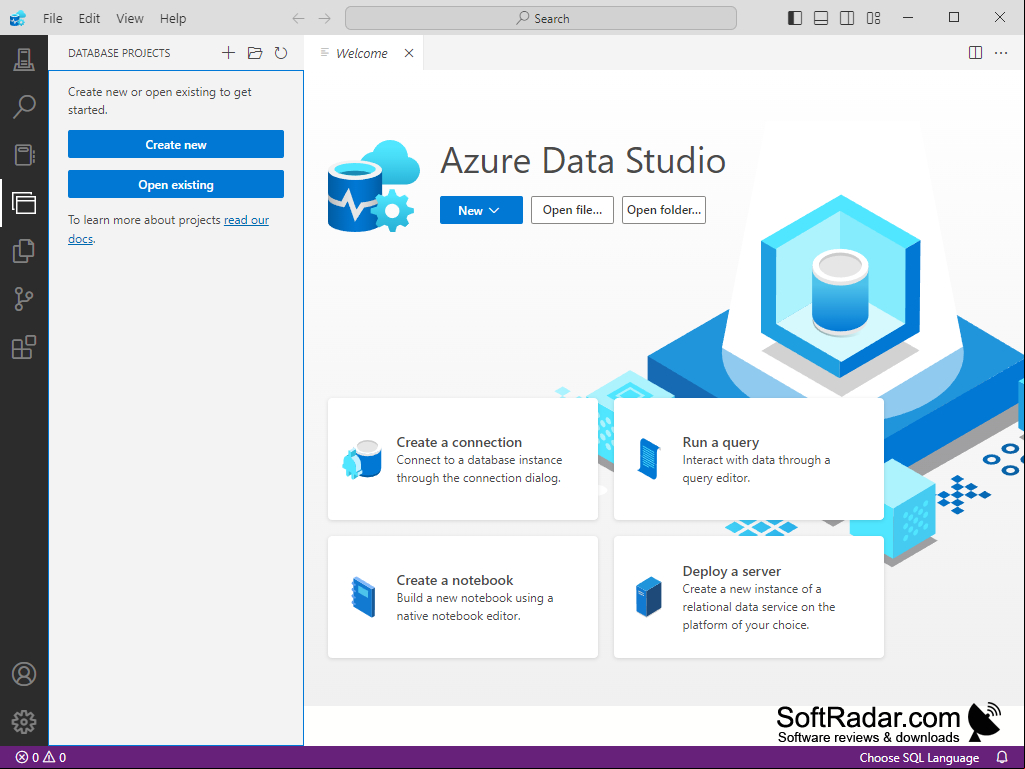Open the Edit menu
The width and height of the screenshot is (1025, 769).
90,18
